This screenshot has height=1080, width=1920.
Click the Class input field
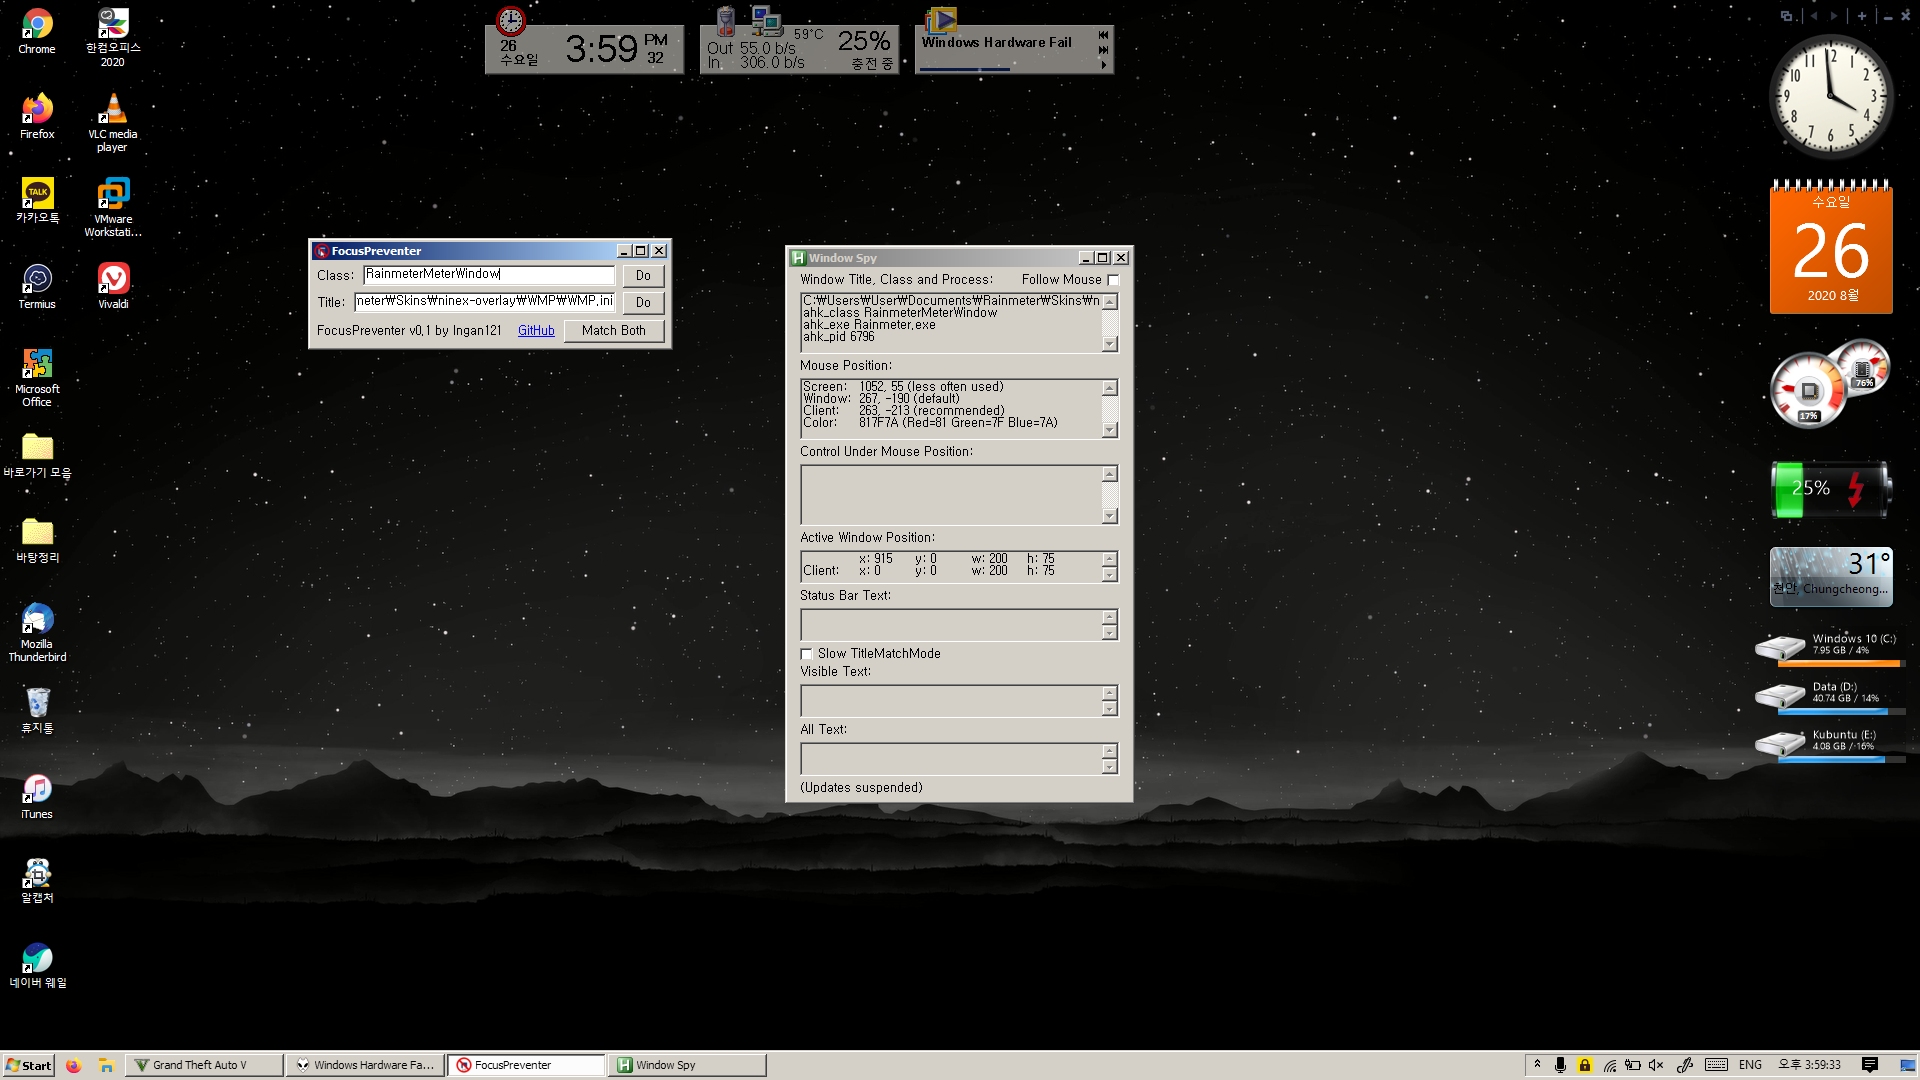point(489,275)
